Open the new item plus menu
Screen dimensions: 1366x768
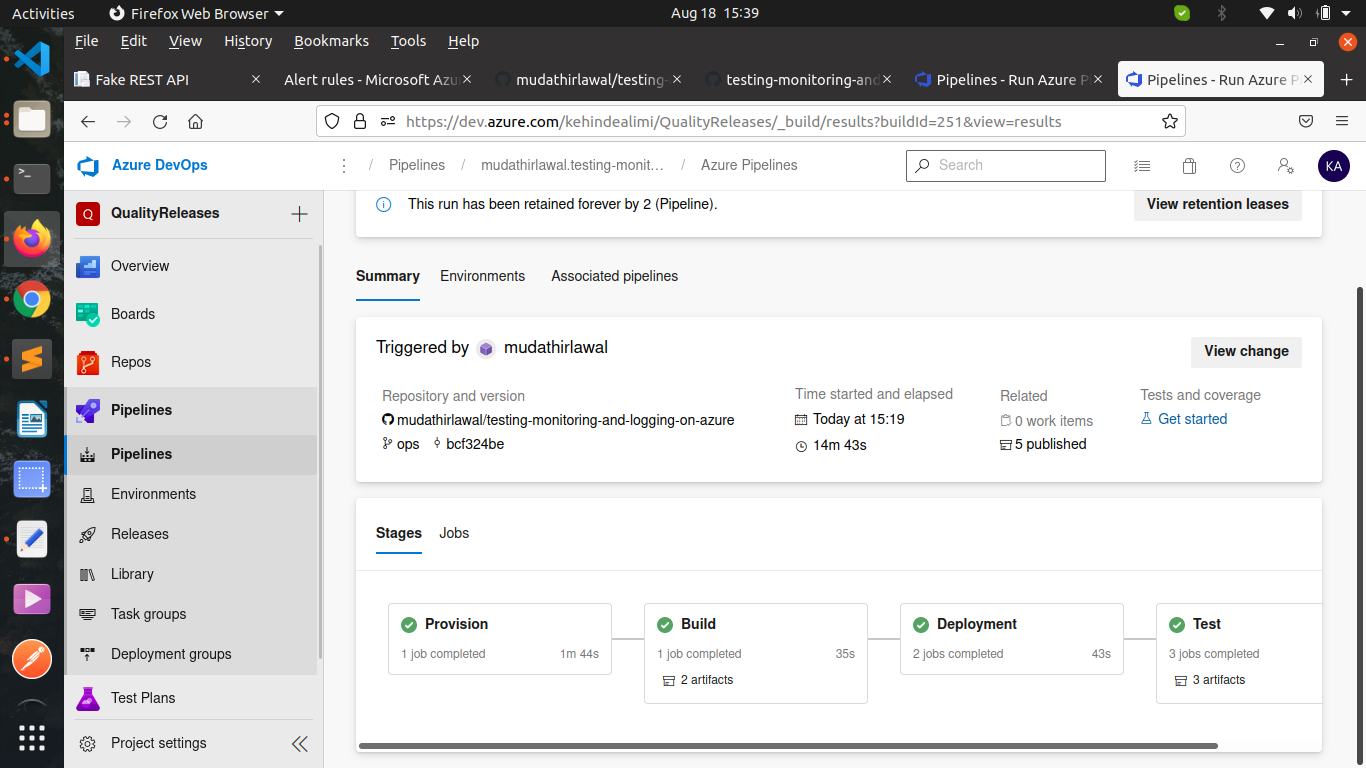299,214
